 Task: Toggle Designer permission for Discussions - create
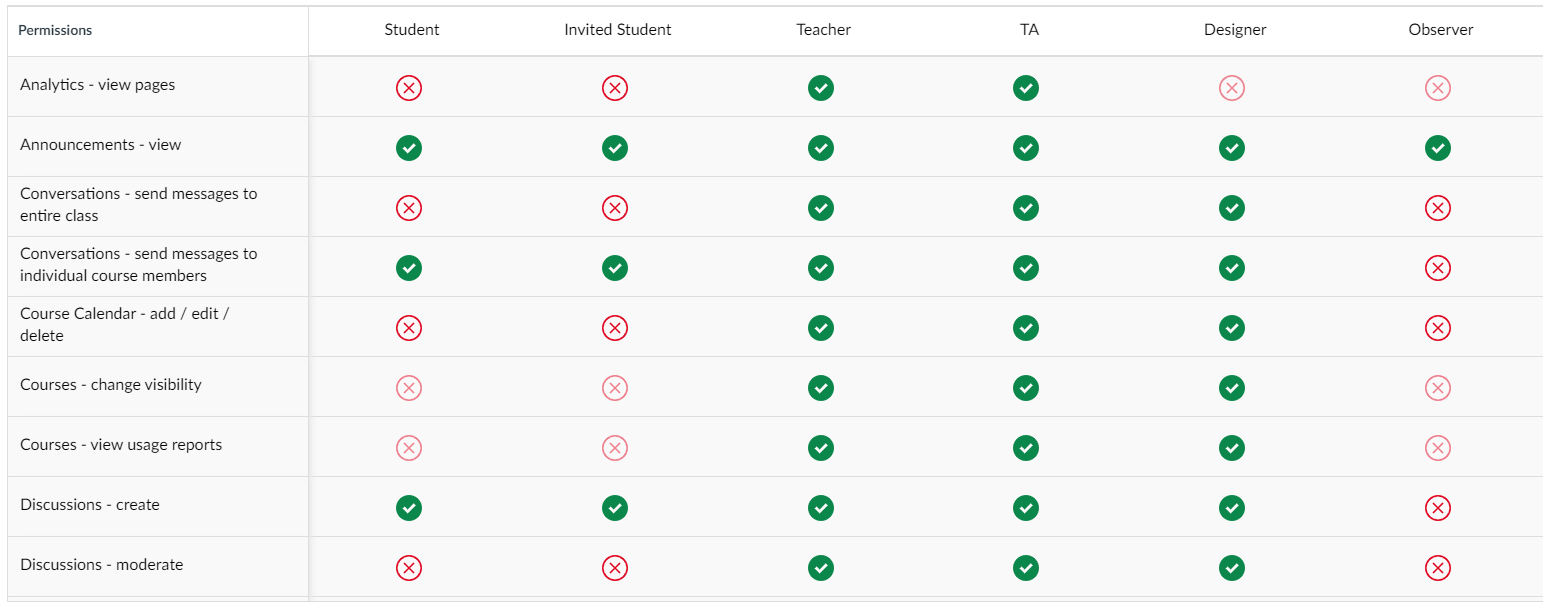point(1231,508)
